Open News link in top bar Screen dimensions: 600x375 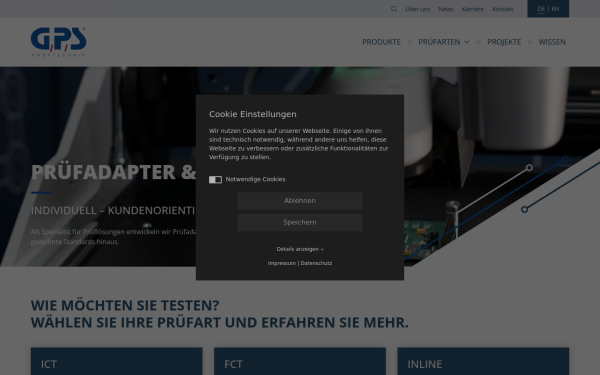click(x=446, y=9)
